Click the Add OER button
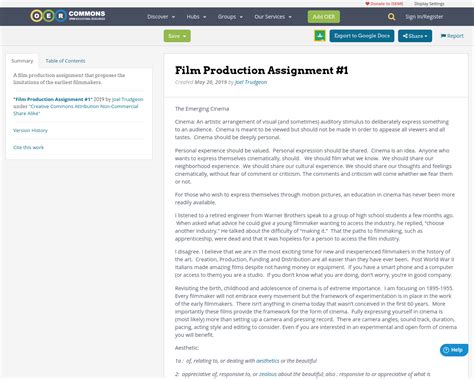This screenshot has width=474, height=379. coord(324,17)
